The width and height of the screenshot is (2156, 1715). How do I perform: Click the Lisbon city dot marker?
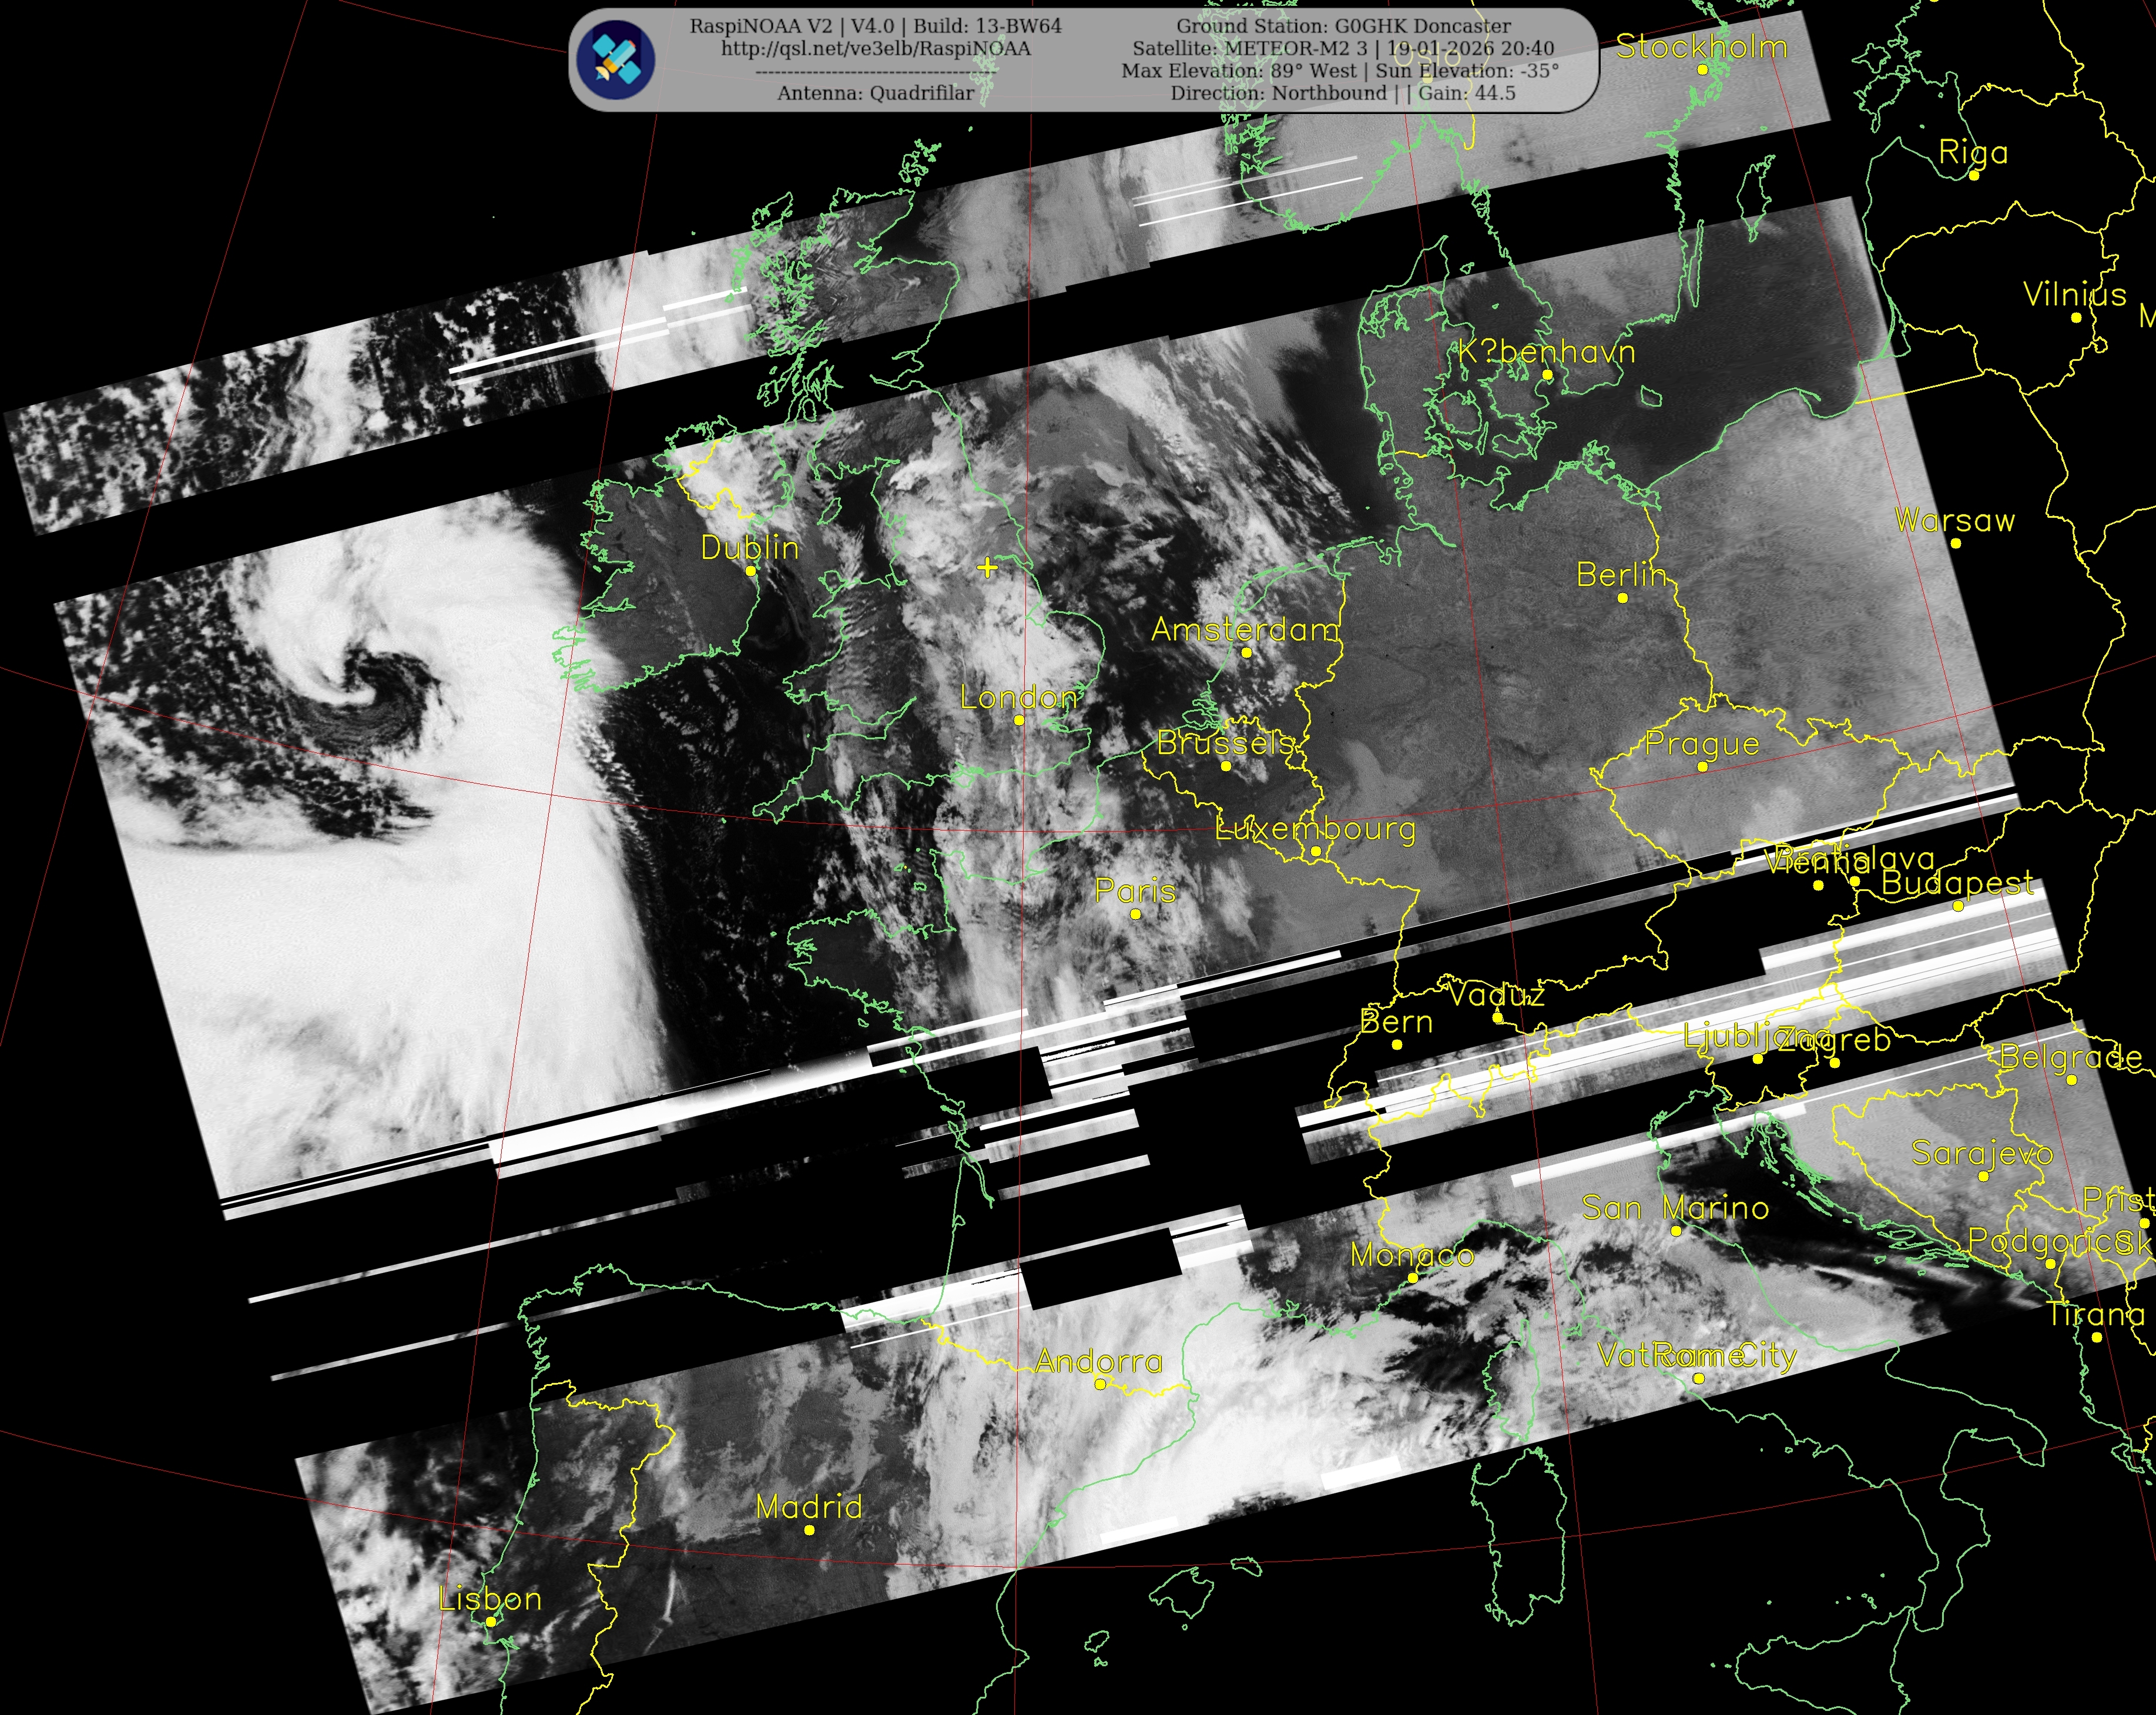tap(491, 1622)
